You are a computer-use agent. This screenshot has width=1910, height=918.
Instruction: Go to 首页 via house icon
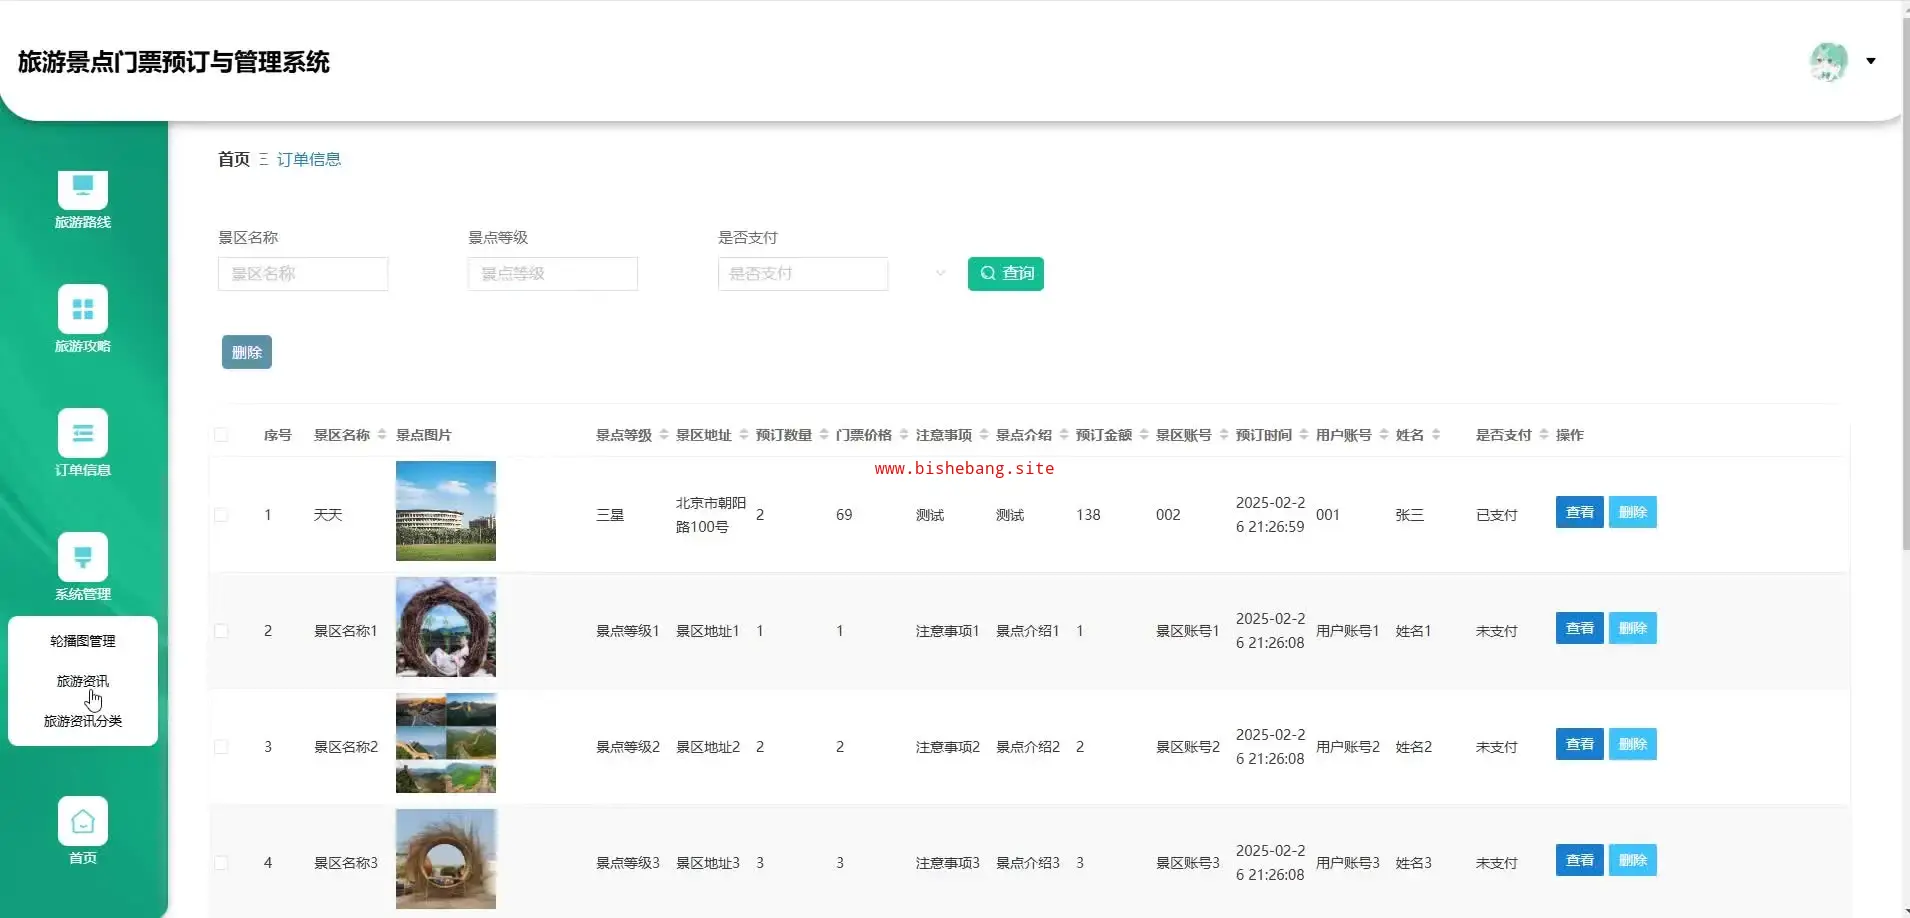(x=82, y=821)
